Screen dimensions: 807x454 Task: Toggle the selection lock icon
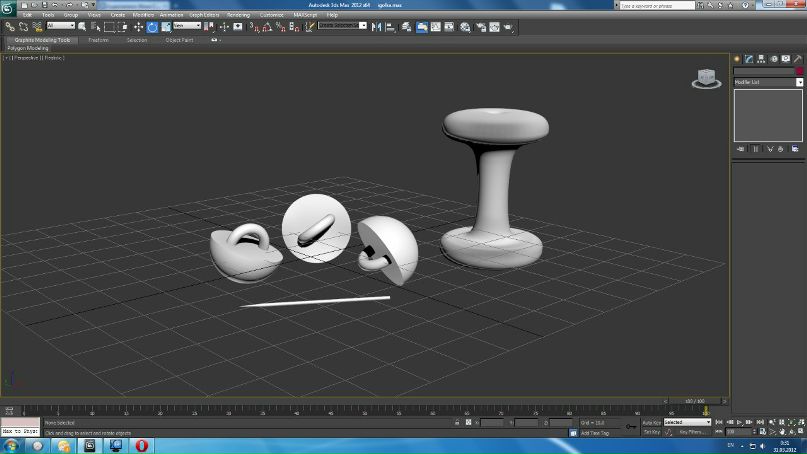coord(457,422)
